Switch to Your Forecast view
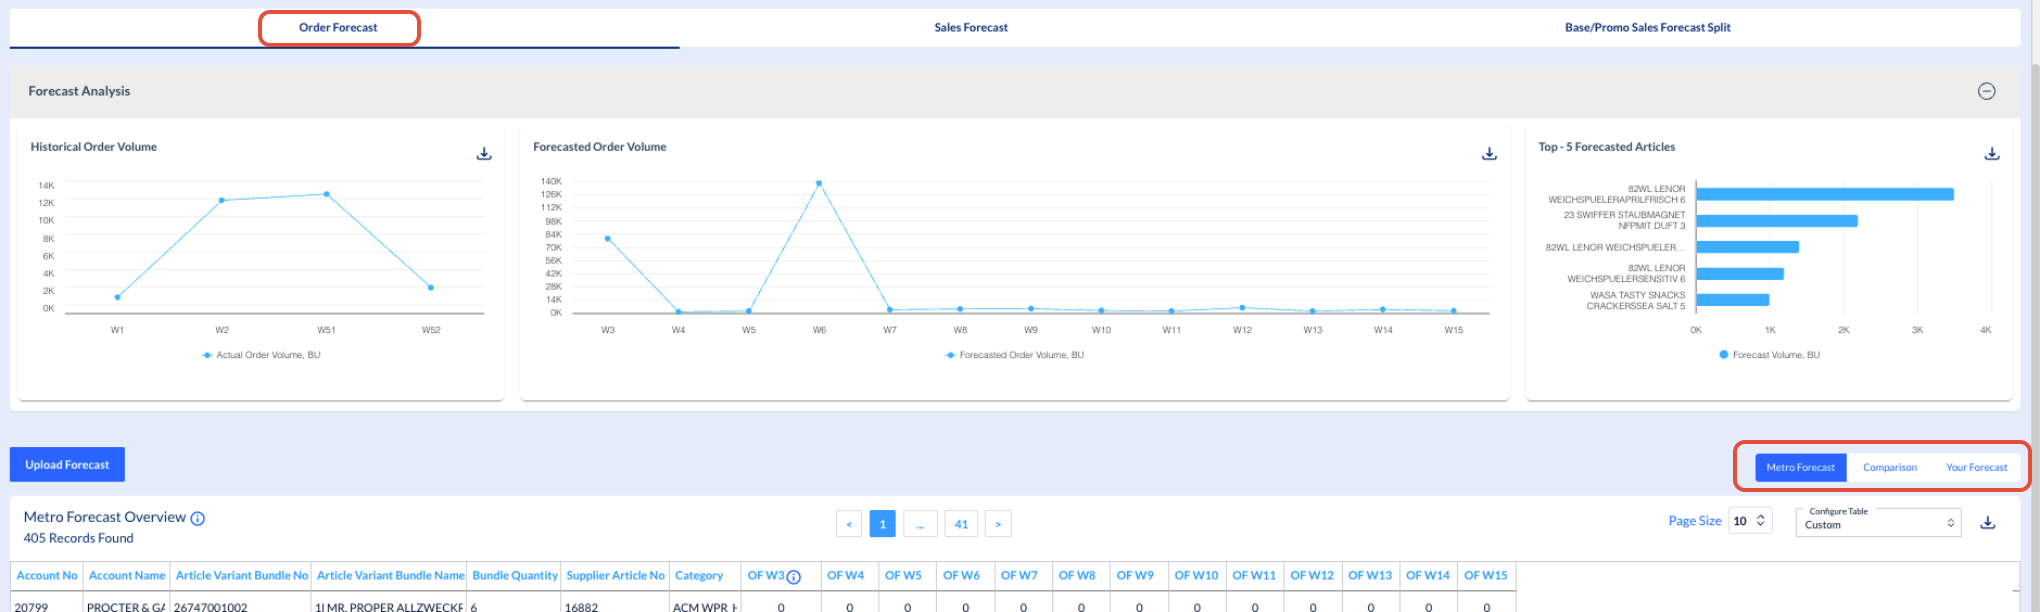The width and height of the screenshot is (2040, 612). coord(1976,467)
